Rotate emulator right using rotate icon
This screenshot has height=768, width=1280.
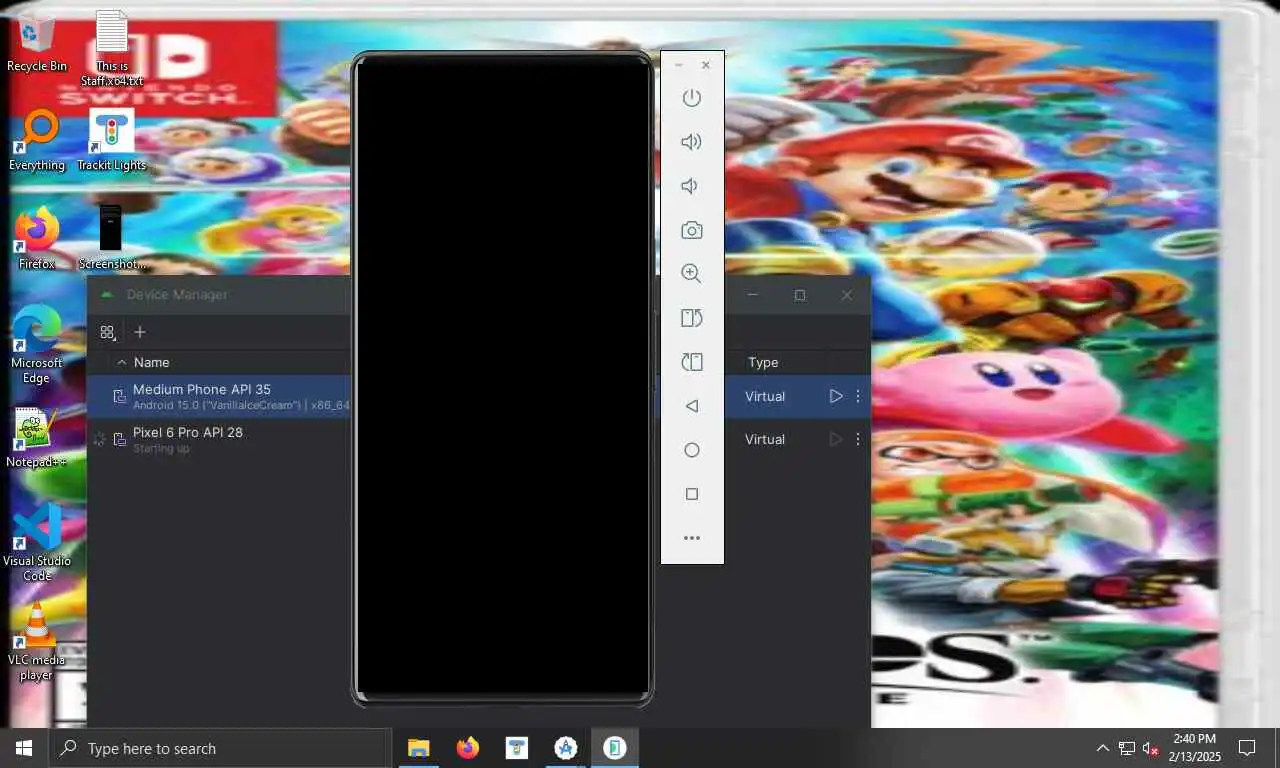[x=691, y=362]
